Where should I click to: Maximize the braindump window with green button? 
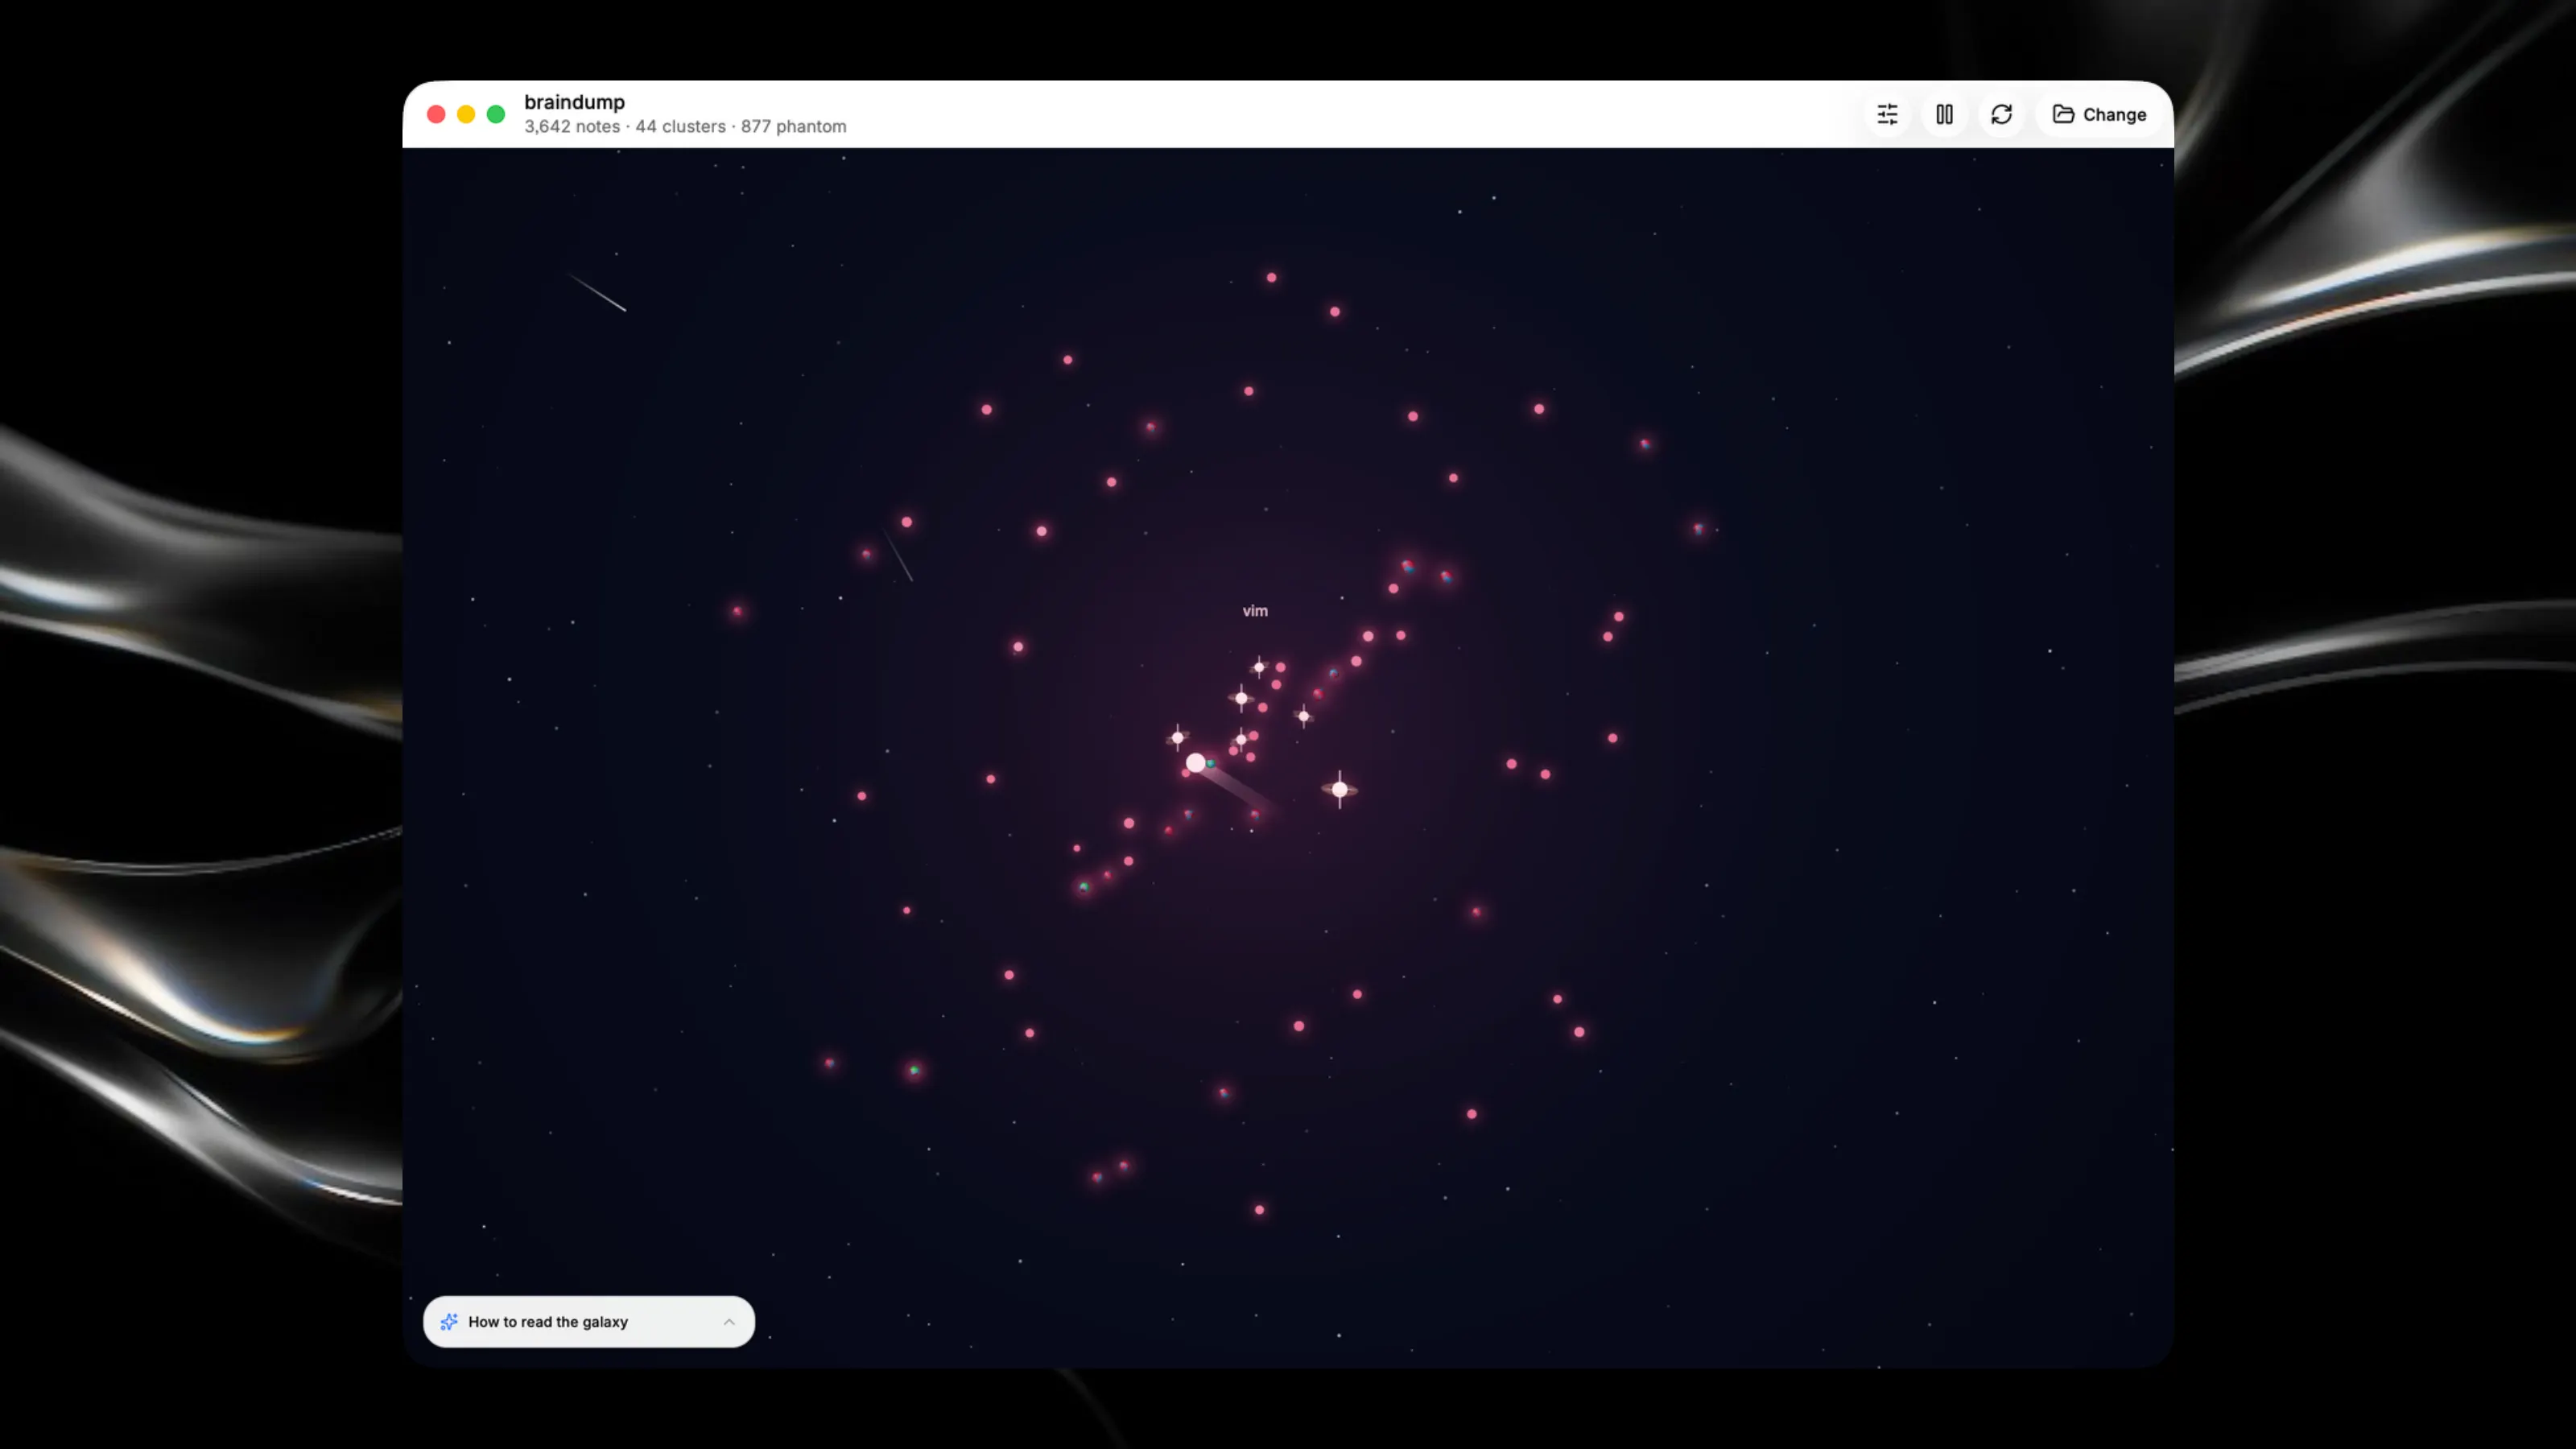point(496,114)
